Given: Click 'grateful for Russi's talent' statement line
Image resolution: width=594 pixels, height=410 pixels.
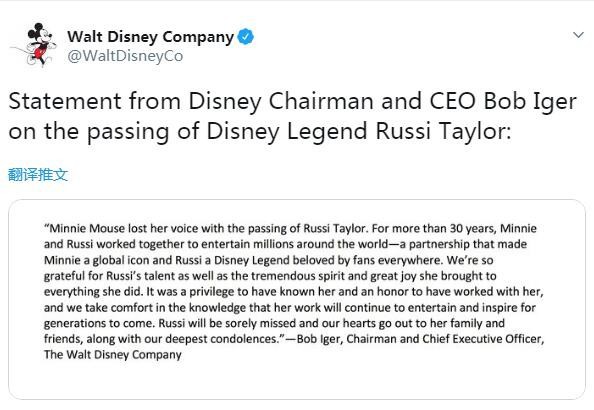Looking at the screenshot, I should point(270,276).
